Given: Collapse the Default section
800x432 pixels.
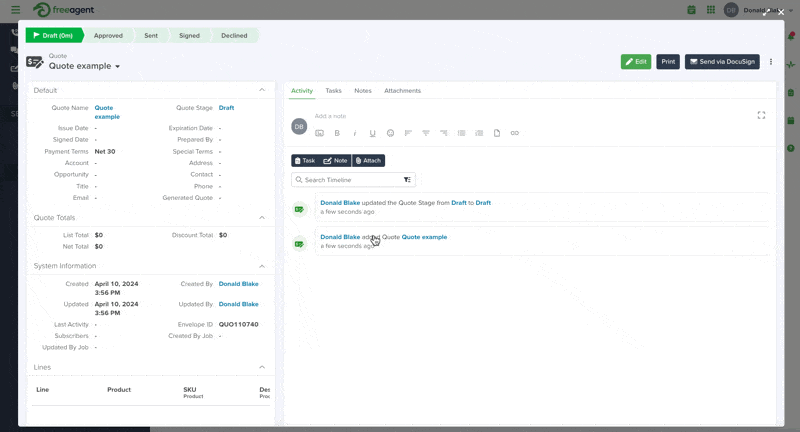Looking at the screenshot, I should pyautogui.click(x=262, y=90).
